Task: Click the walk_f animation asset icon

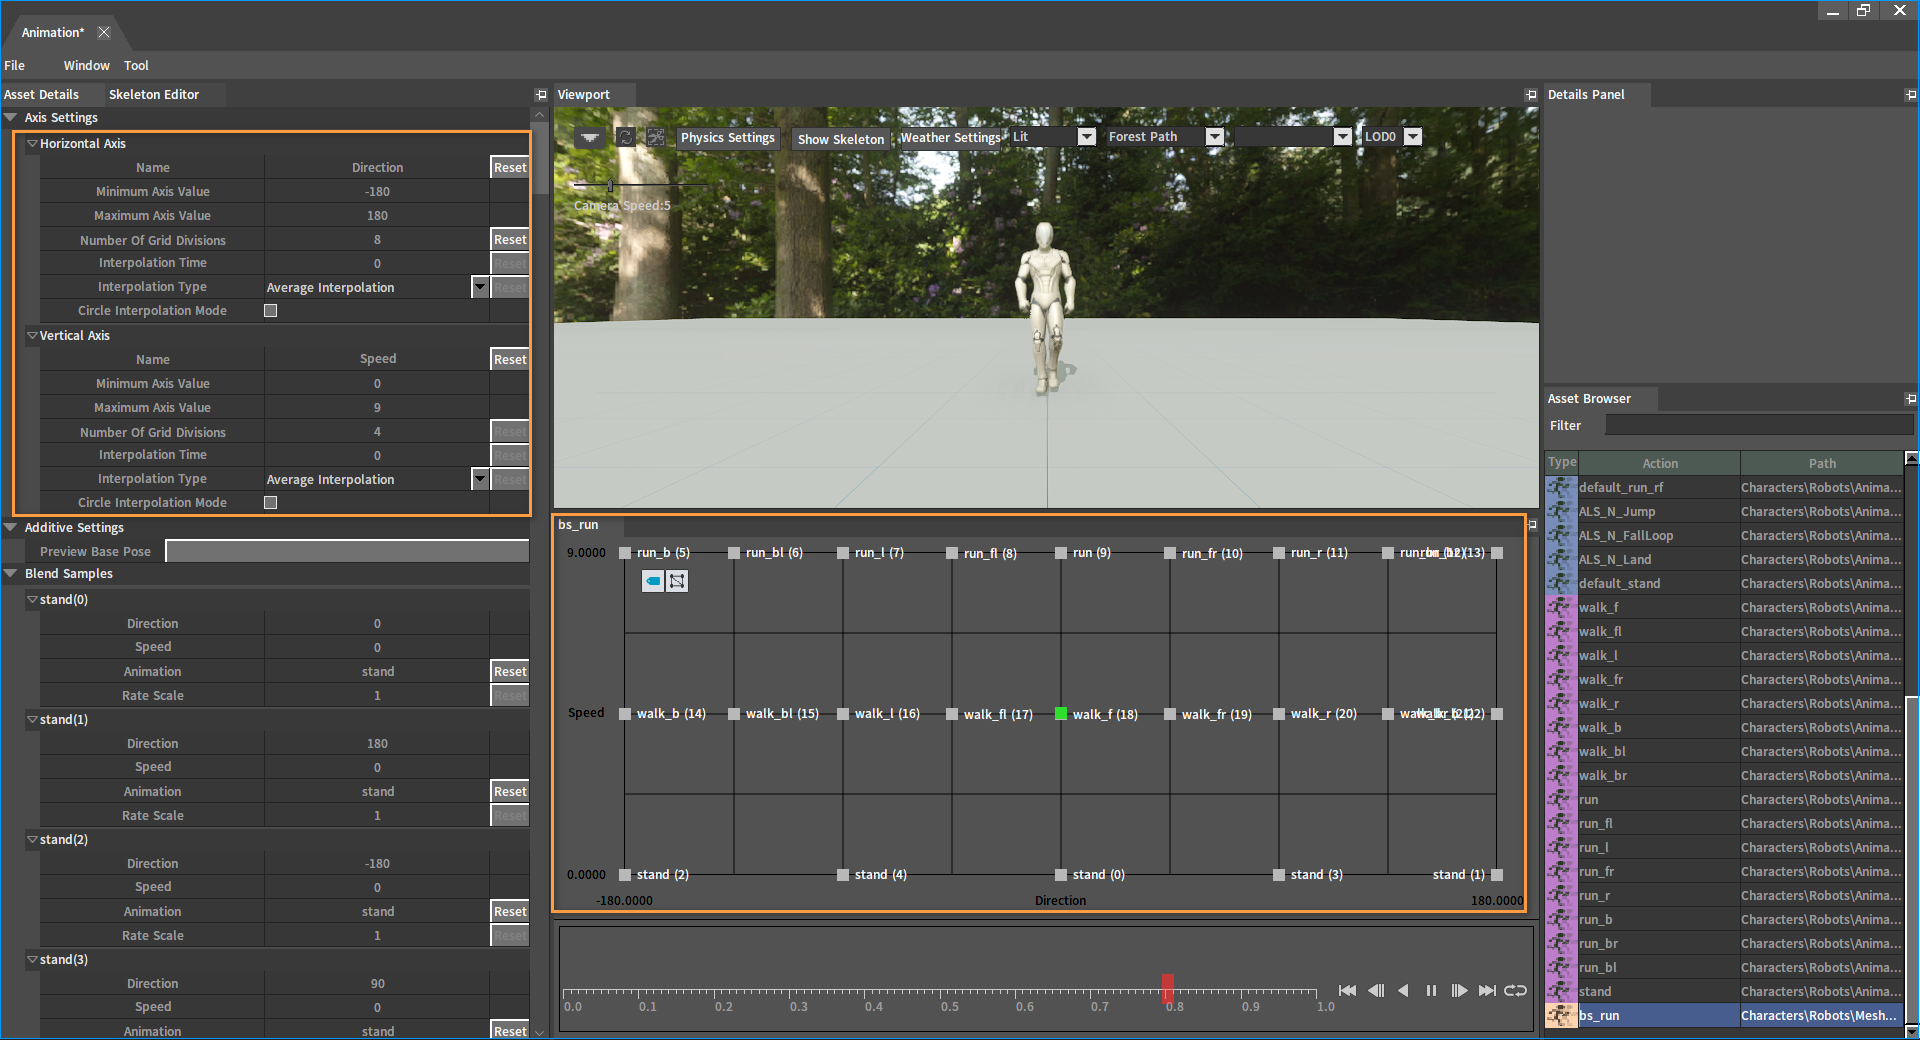Action: 1561,607
